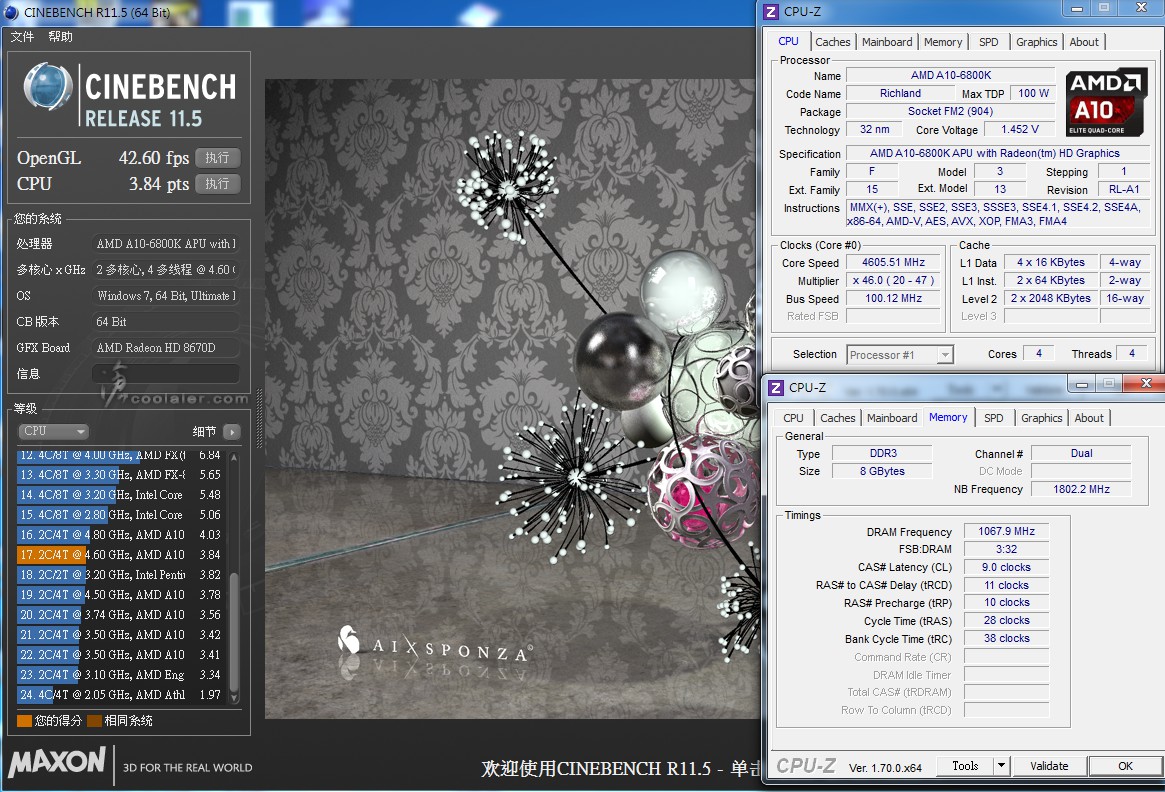Click the core speed 4605.51 MHz value
The height and width of the screenshot is (792, 1165).
click(x=894, y=262)
